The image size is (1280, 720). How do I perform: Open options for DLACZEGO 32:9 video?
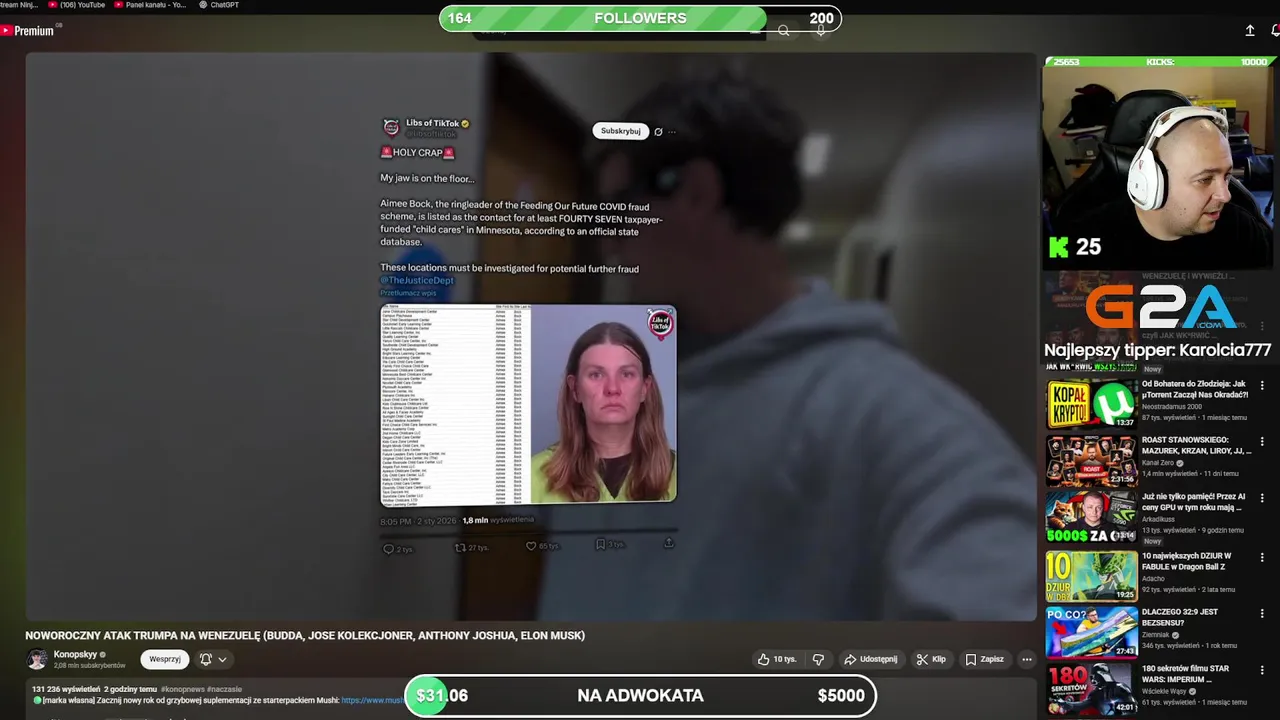1262,613
